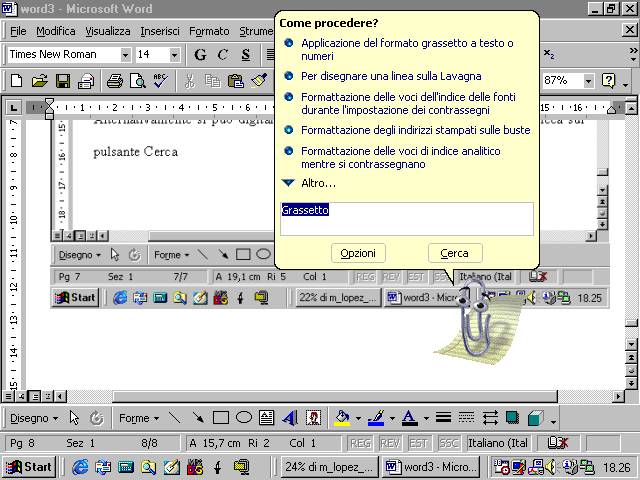This screenshot has width=640, height=480.
Task: Apply Shadow effect using green square icon
Action: [512, 418]
